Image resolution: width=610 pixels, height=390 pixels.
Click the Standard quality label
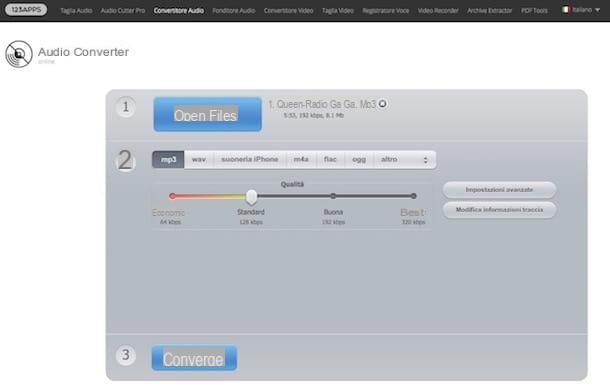251,212
